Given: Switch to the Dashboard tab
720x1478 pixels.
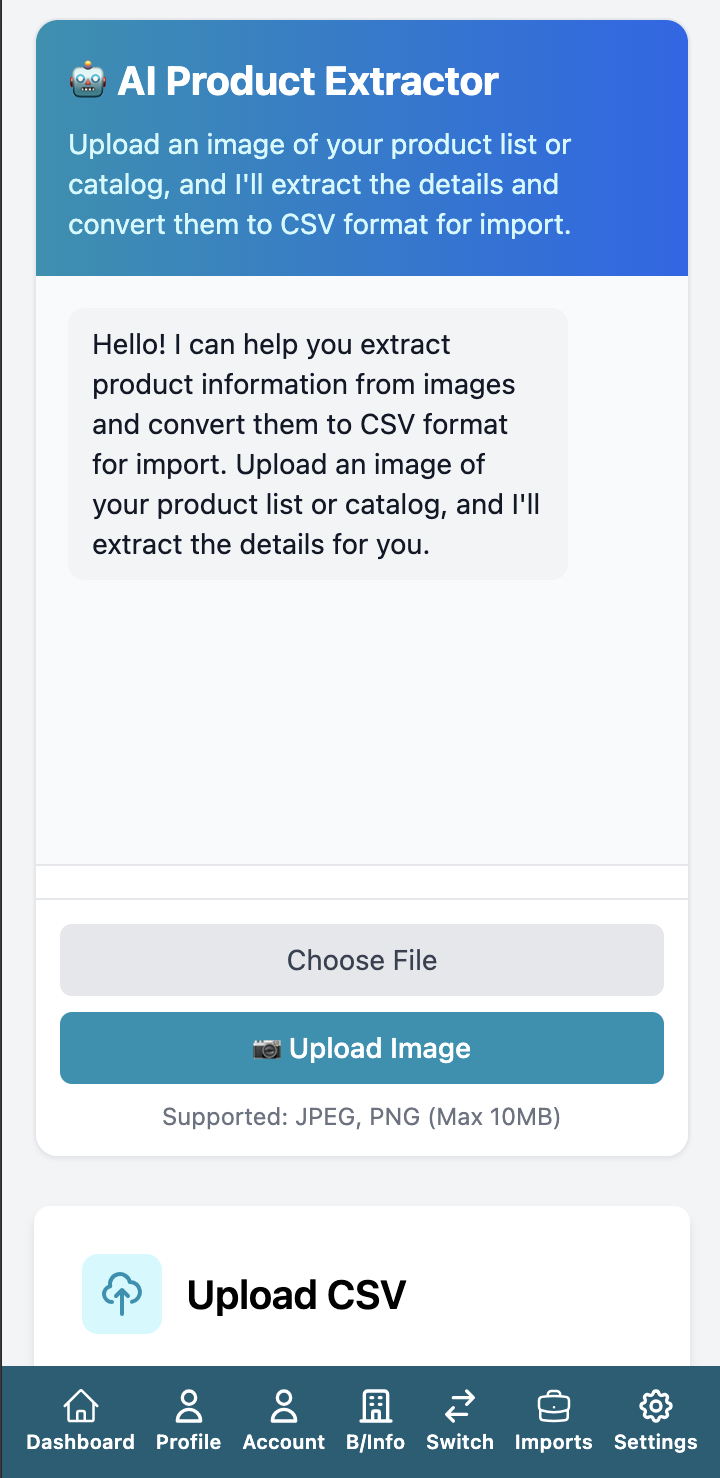Looking at the screenshot, I should (x=80, y=1420).
